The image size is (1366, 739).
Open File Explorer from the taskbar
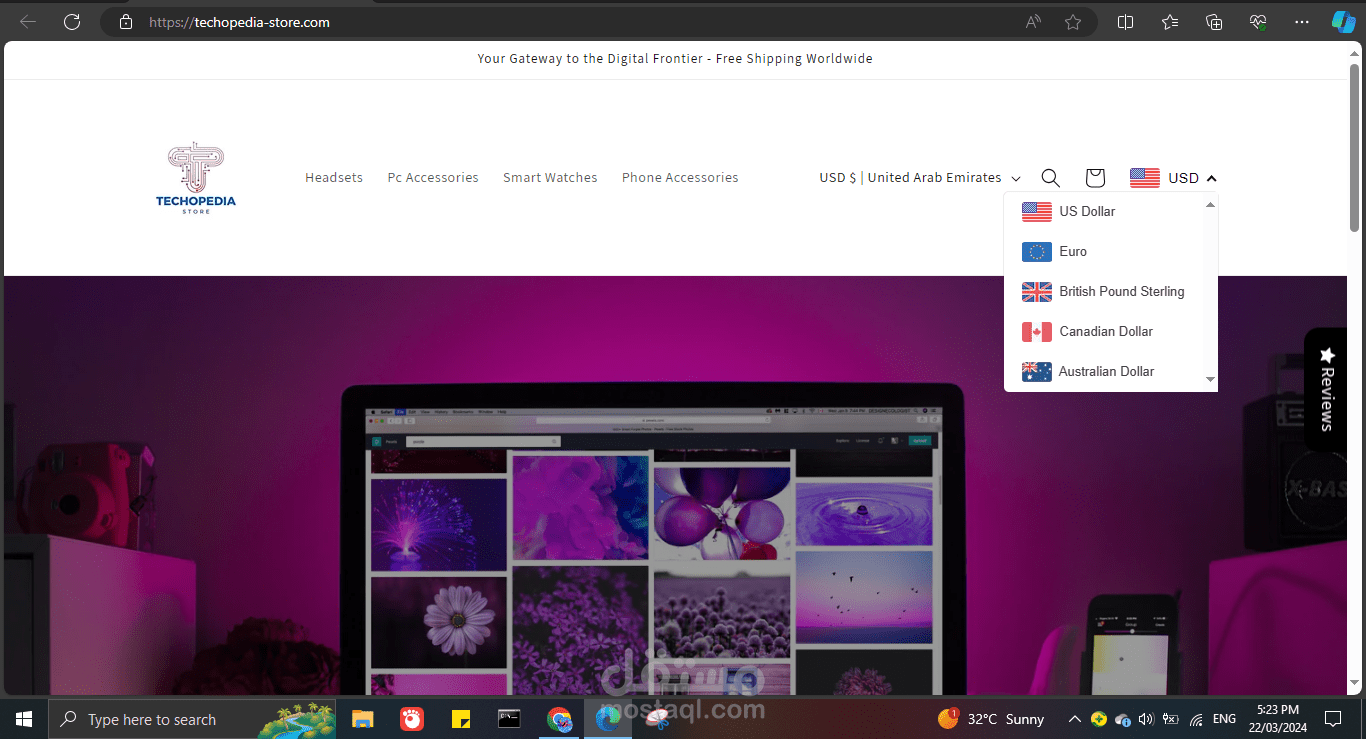tap(362, 719)
